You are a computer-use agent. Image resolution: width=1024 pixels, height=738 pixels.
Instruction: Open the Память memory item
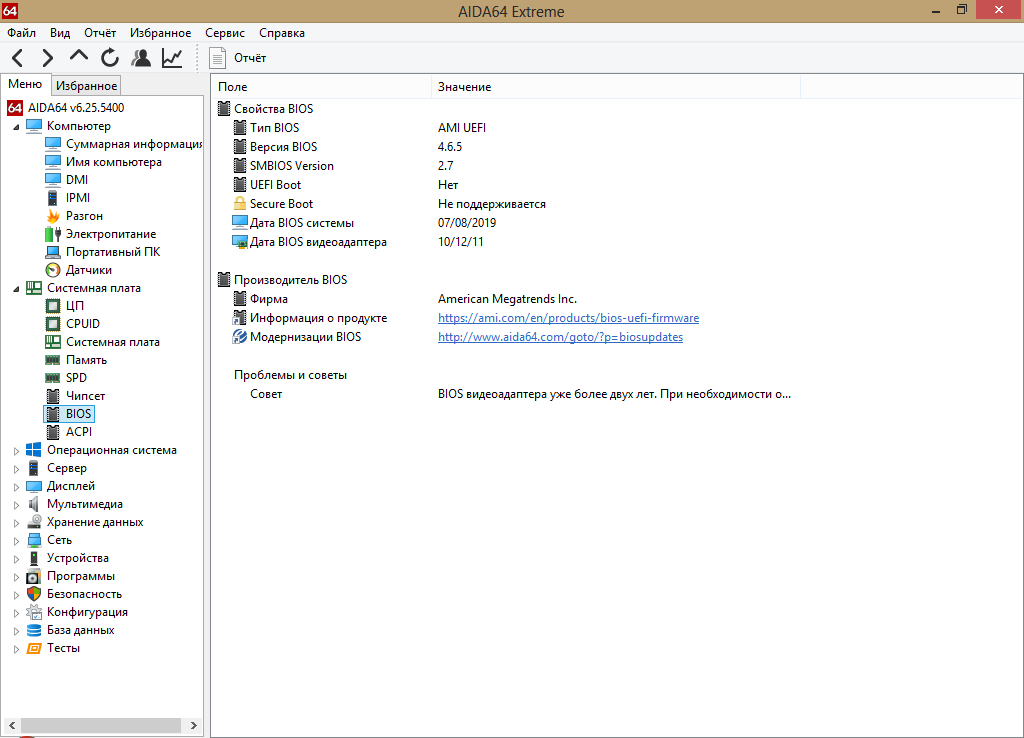pos(76,360)
